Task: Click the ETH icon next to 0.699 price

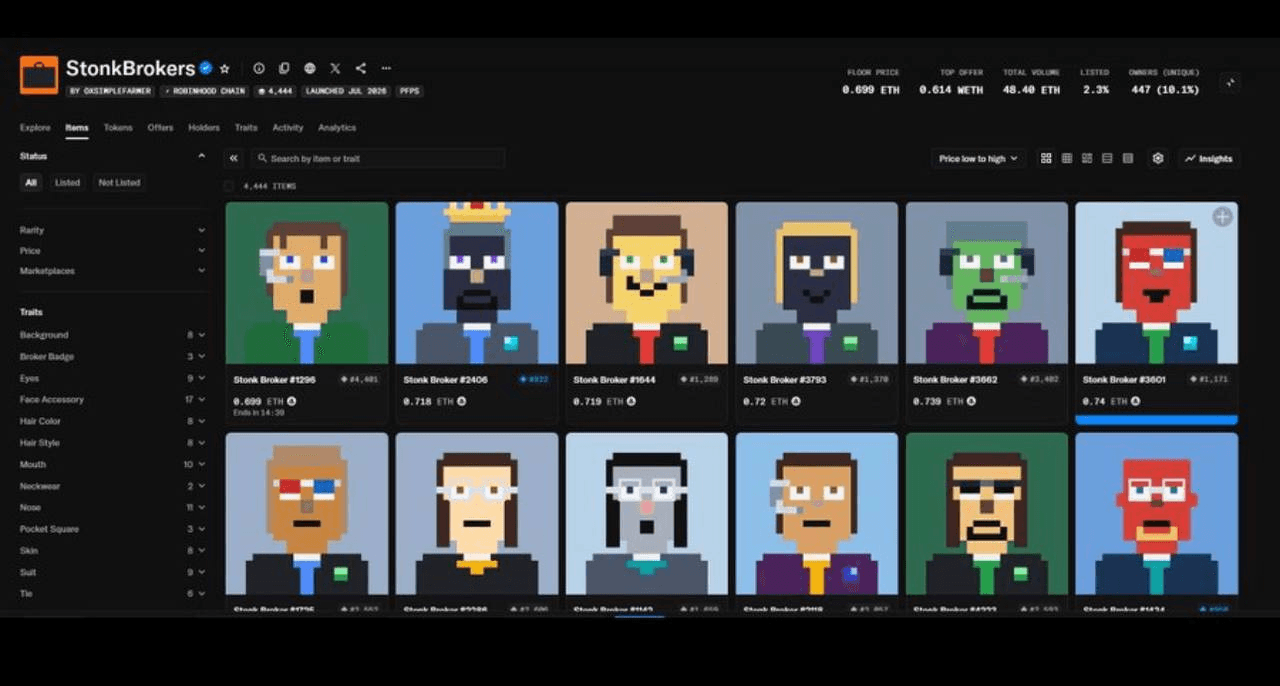Action: [x=292, y=401]
